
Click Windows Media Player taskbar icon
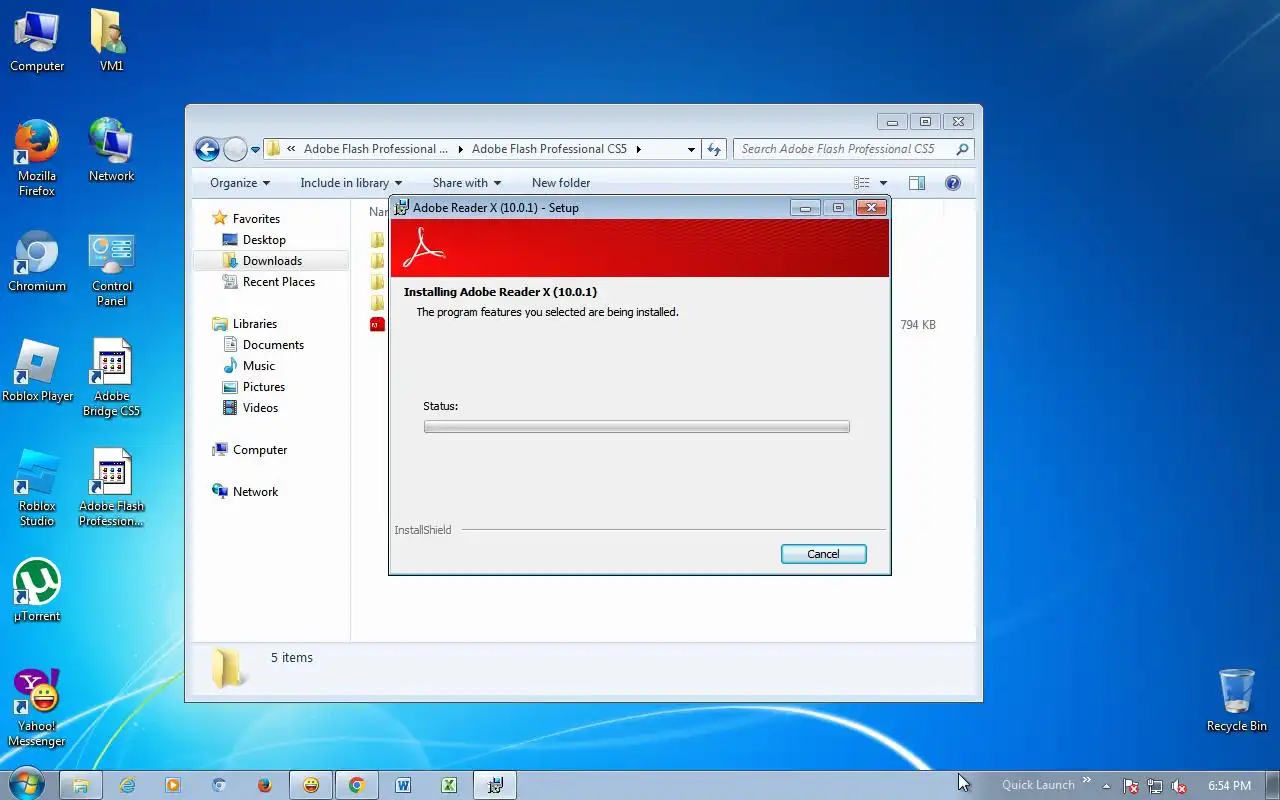point(173,786)
